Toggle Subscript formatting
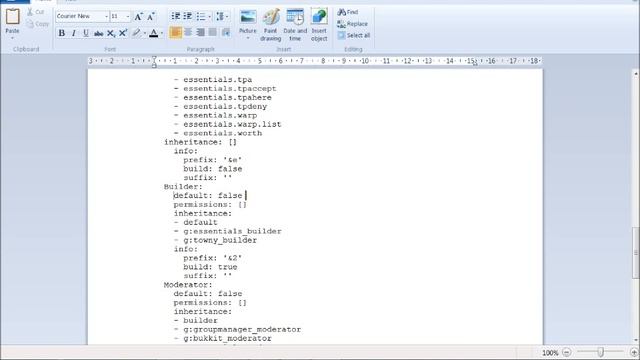640x360 pixels. click(x=111, y=33)
